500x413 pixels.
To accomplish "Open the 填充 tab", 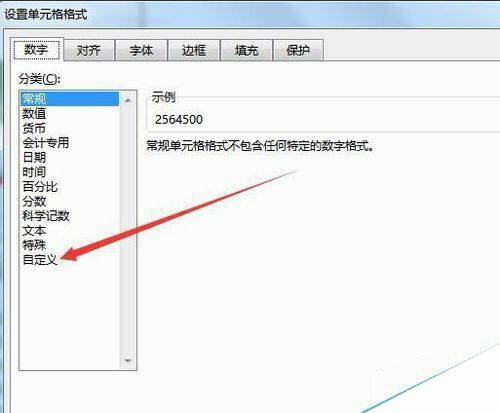I will tap(246, 50).
